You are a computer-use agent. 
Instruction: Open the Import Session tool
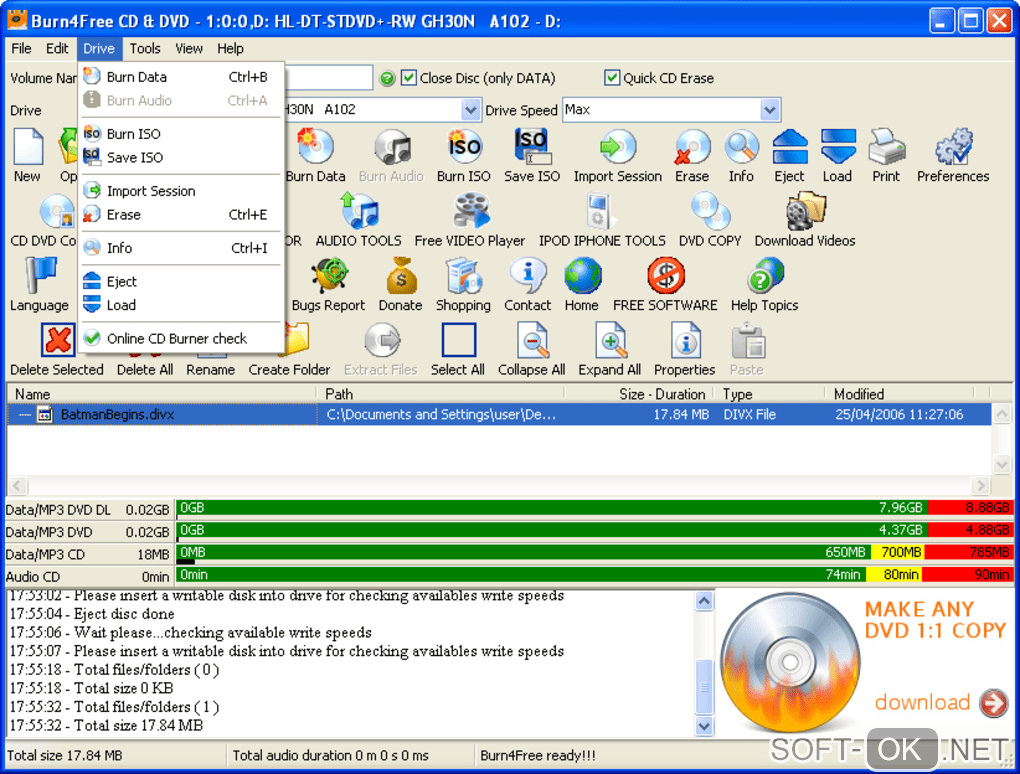[x=617, y=149]
